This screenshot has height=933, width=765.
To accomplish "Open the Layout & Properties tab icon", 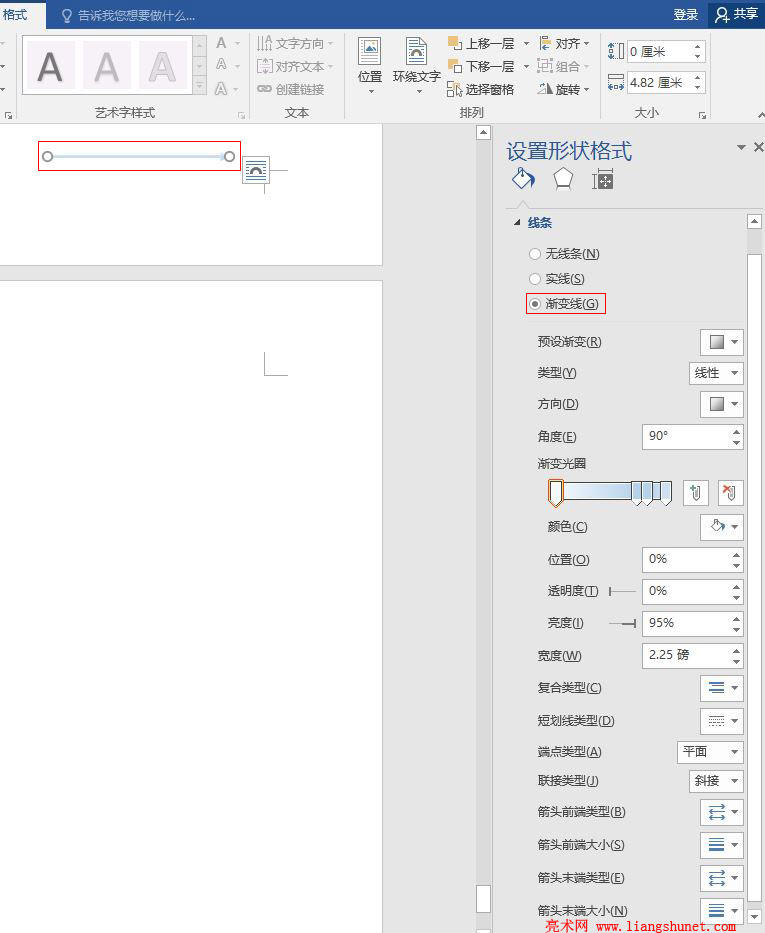I will click(x=603, y=179).
